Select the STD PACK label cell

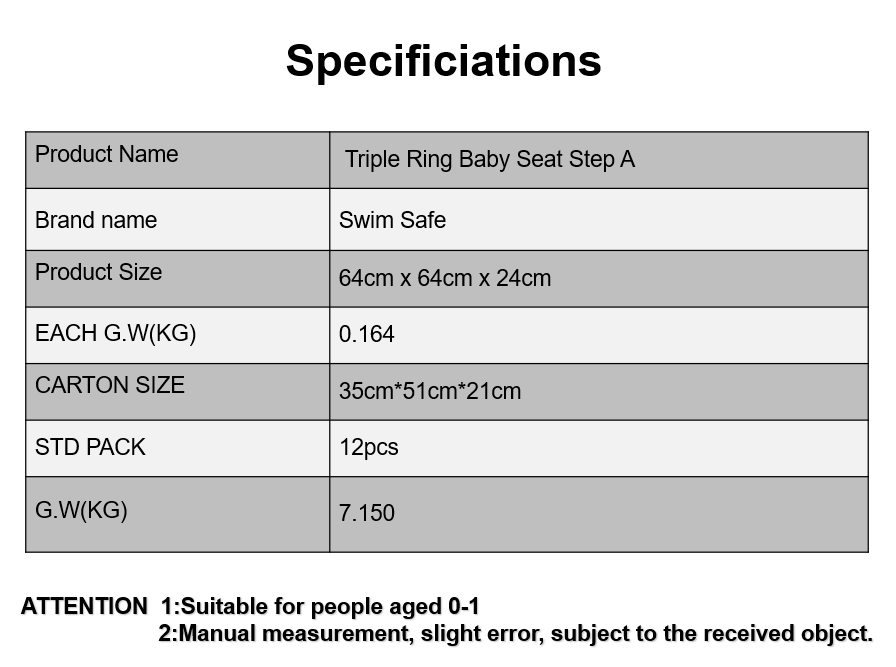click(178, 449)
